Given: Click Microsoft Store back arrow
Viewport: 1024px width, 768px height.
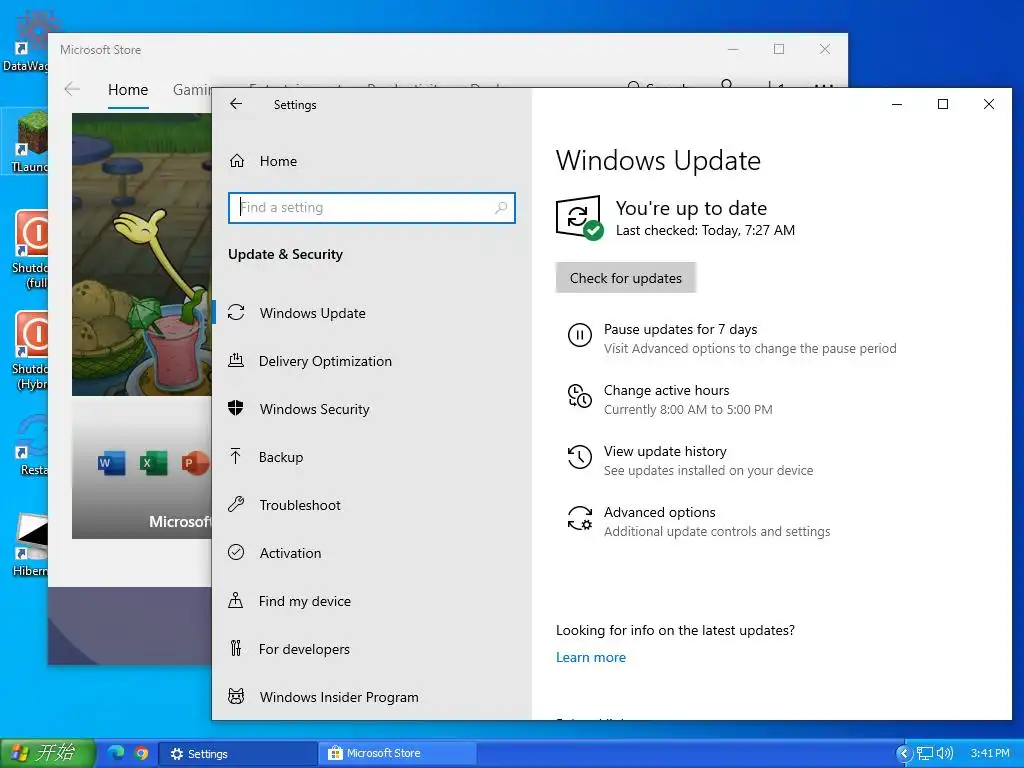Looking at the screenshot, I should tap(72, 89).
